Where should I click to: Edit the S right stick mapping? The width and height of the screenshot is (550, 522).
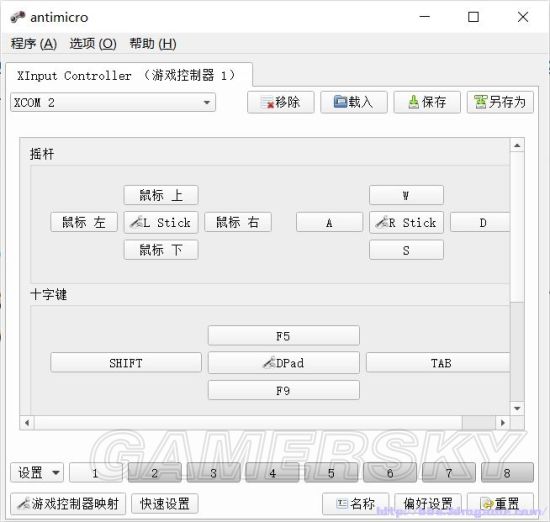[406, 250]
